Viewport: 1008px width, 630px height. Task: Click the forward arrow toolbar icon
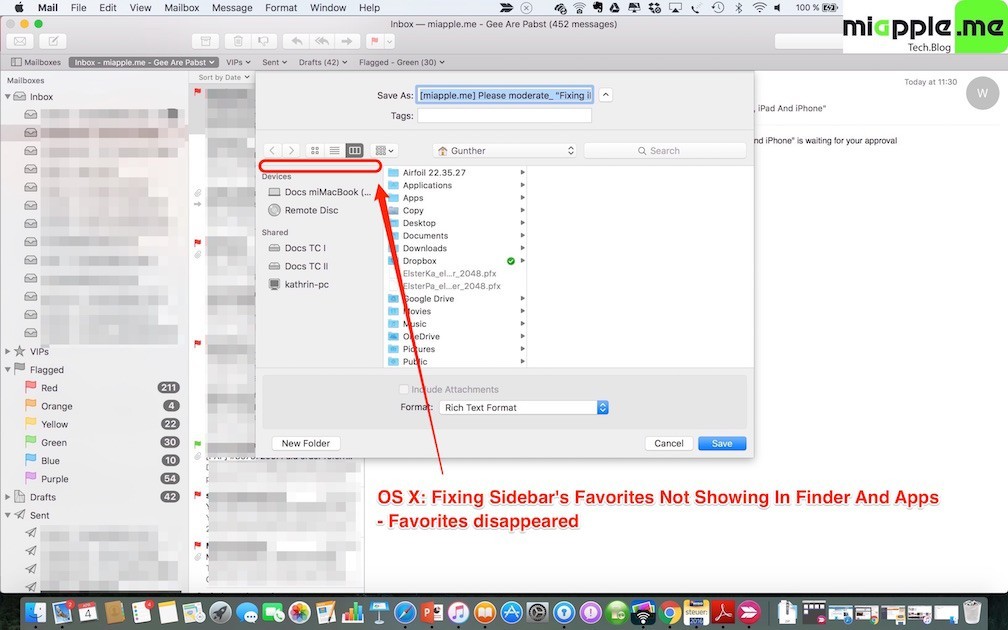point(346,41)
